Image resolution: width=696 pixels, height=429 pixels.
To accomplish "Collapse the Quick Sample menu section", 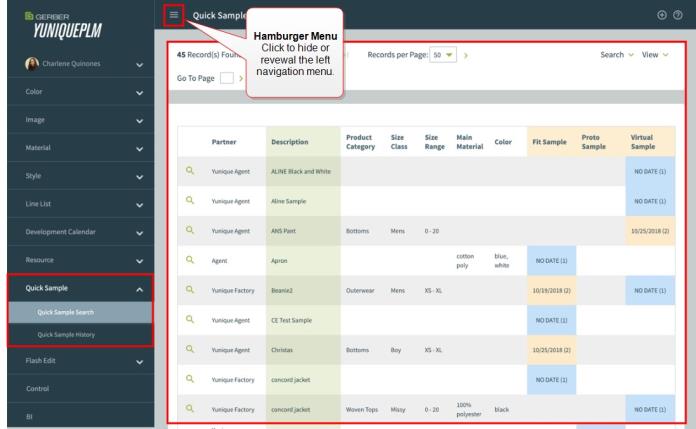I will [138, 288].
